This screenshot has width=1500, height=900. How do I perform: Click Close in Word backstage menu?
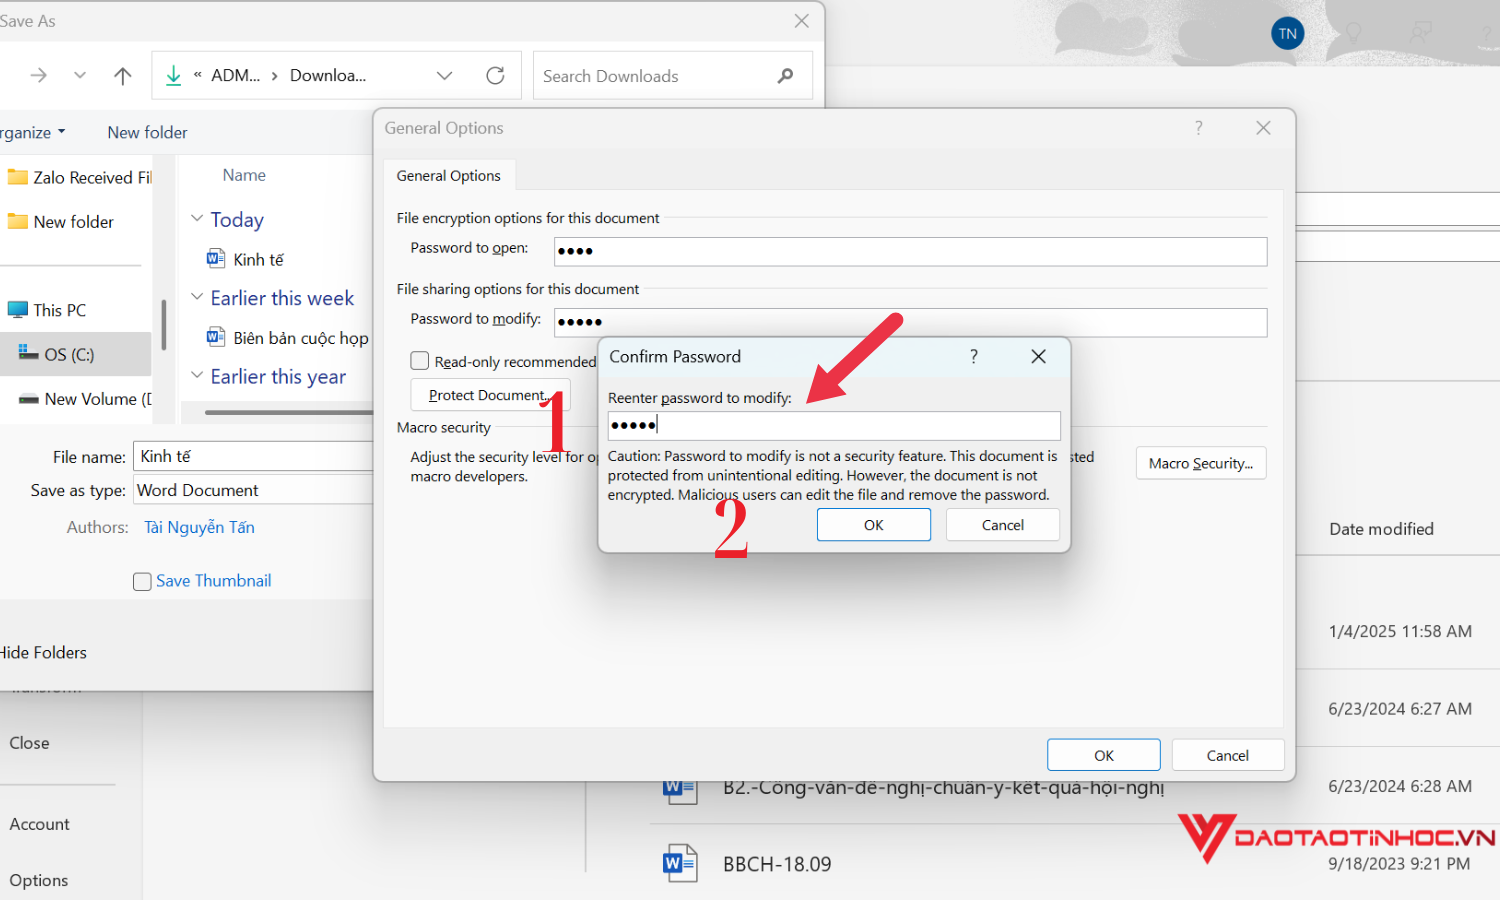(x=29, y=743)
